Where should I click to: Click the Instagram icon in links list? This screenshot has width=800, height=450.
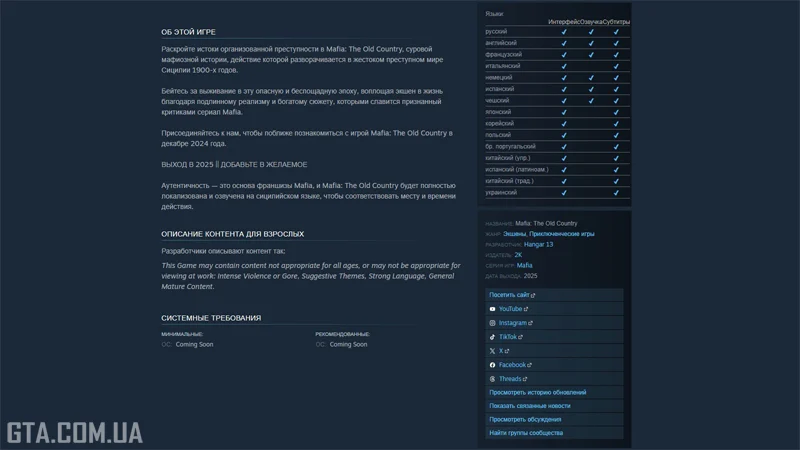click(492, 323)
